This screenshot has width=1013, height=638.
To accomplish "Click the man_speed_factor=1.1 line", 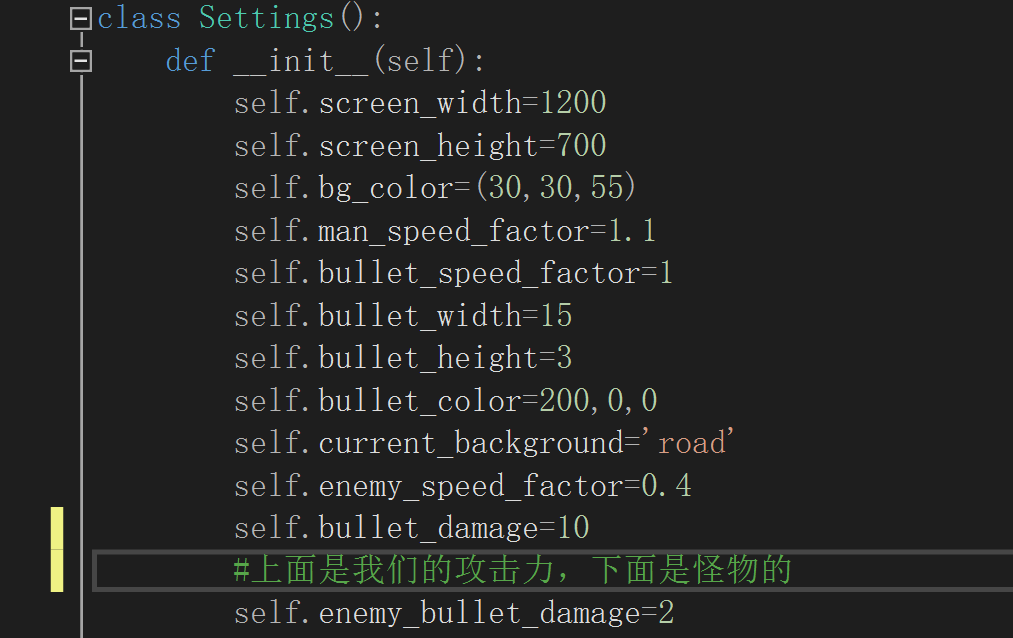I will pos(444,231).
